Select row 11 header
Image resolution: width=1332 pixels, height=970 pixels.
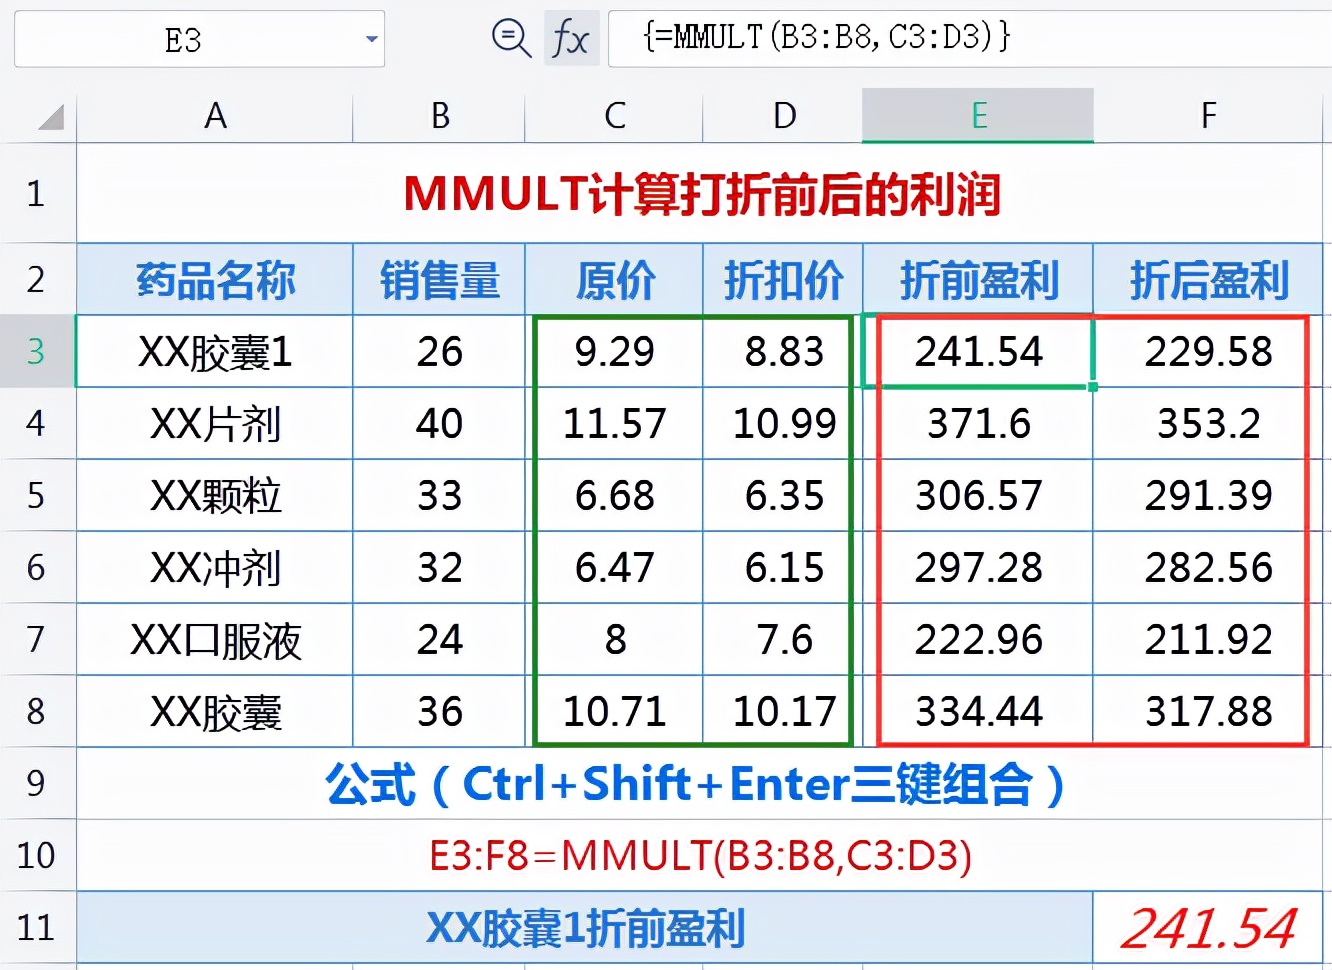pyautogui.click(x=37, y=927)
